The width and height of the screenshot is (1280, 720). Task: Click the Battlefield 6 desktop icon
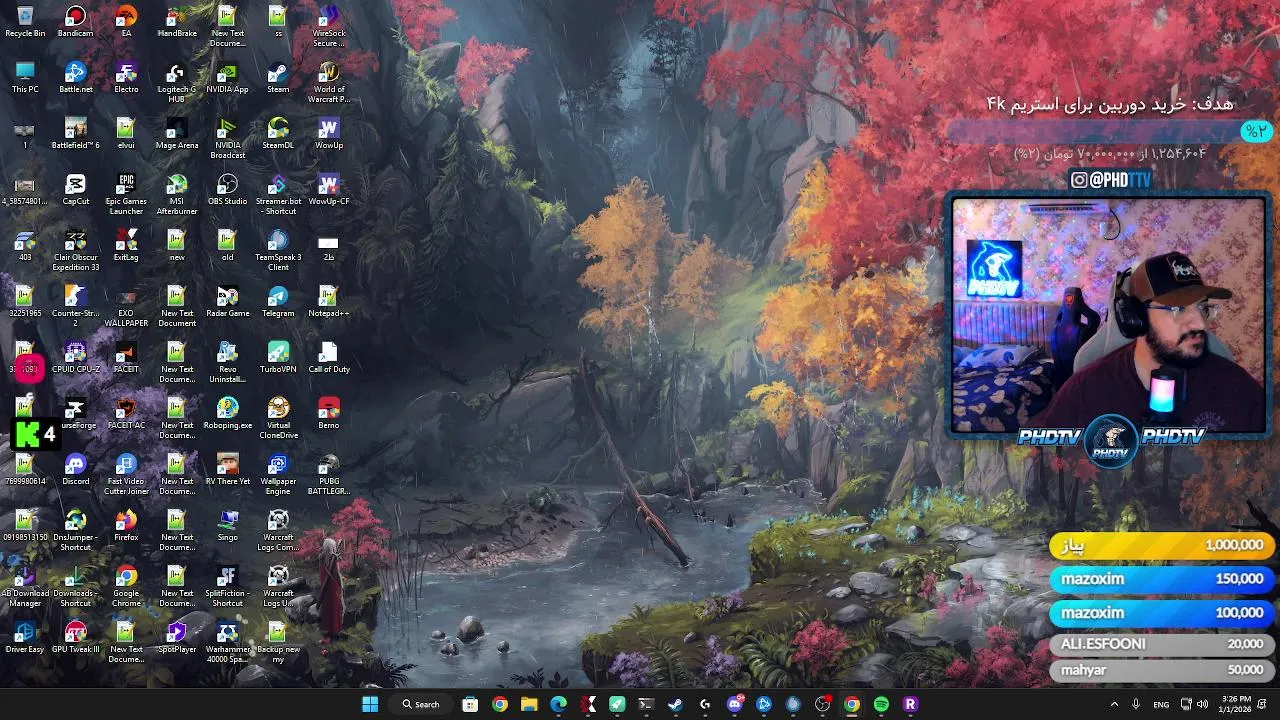[x=76, y=134]
